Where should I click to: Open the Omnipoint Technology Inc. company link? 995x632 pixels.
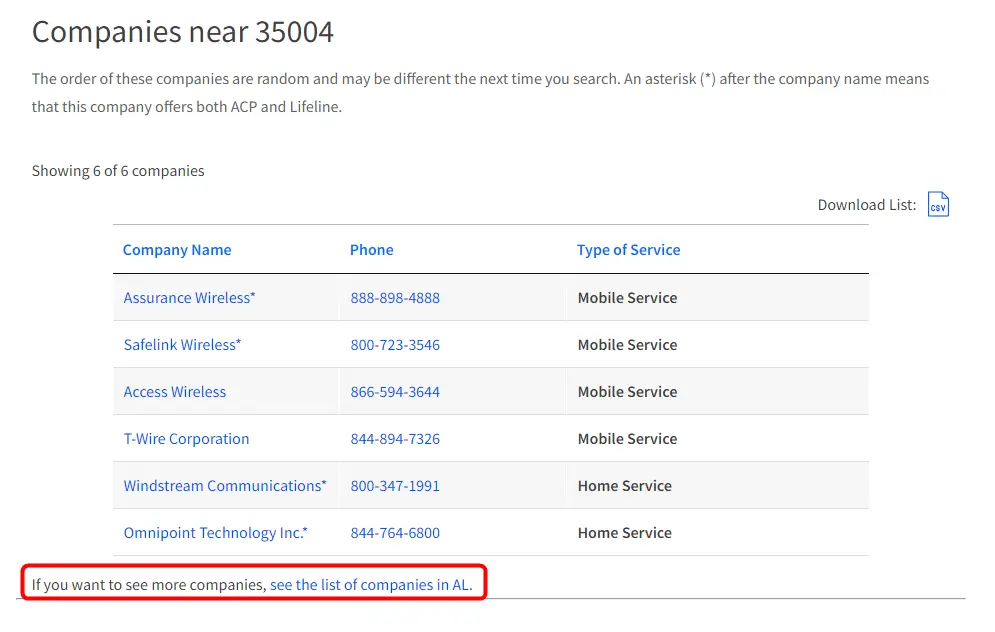[215, 532]
